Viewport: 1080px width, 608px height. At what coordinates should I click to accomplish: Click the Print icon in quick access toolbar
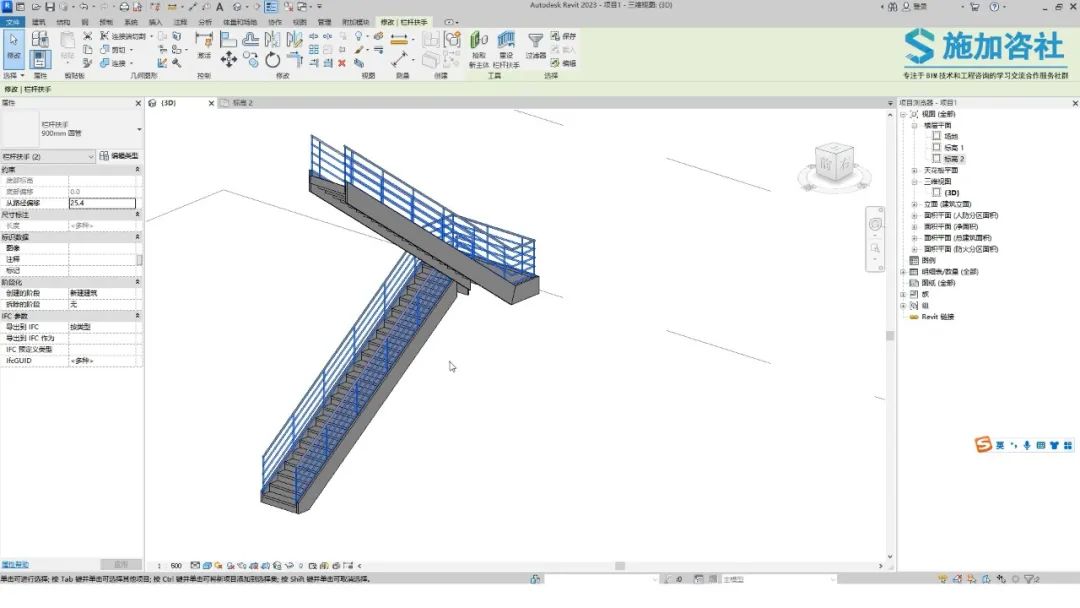click(124, 7)
